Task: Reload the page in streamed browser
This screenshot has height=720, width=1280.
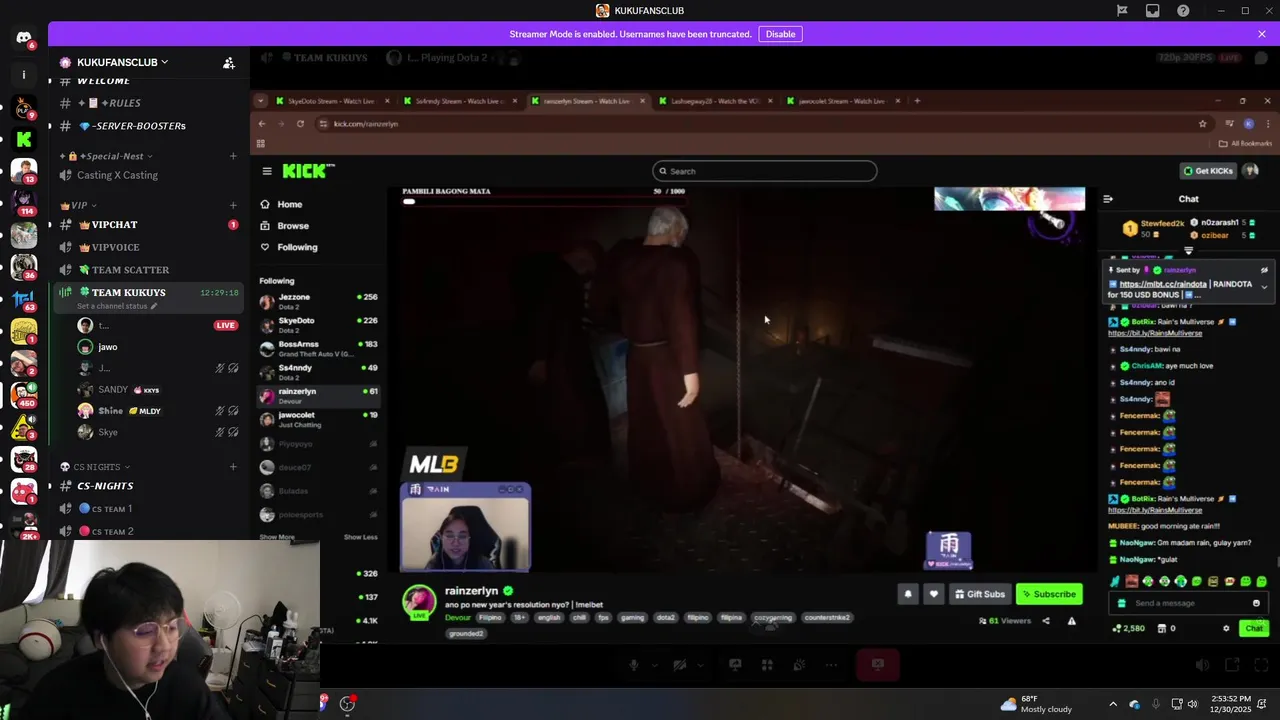Action: (x=300, y=124)
